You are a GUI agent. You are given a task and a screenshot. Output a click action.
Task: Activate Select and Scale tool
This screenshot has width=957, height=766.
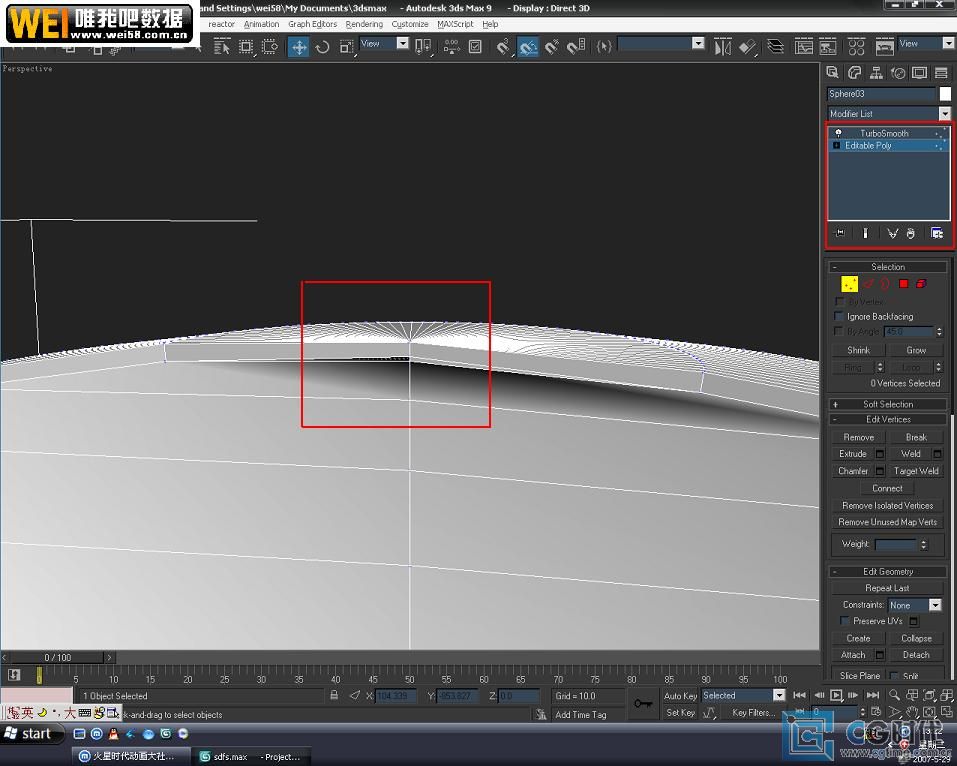pos(346,47)
